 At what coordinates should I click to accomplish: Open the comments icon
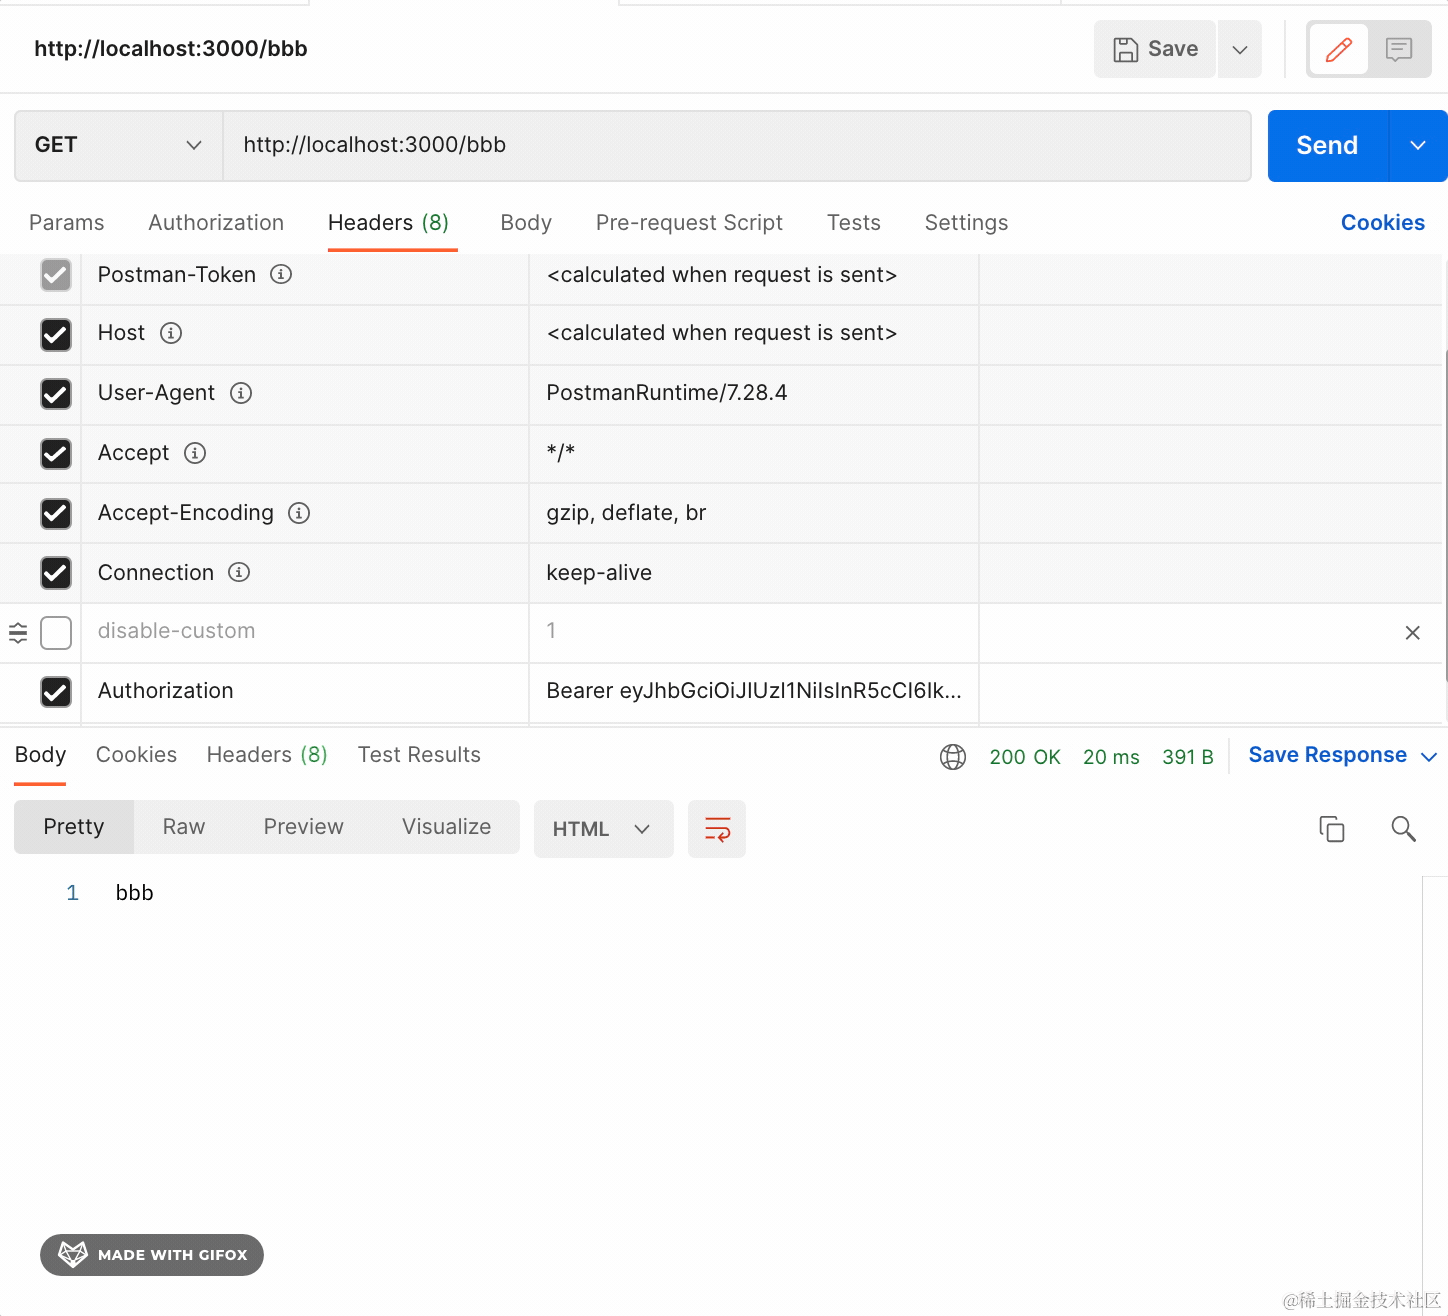point(1398,49)
